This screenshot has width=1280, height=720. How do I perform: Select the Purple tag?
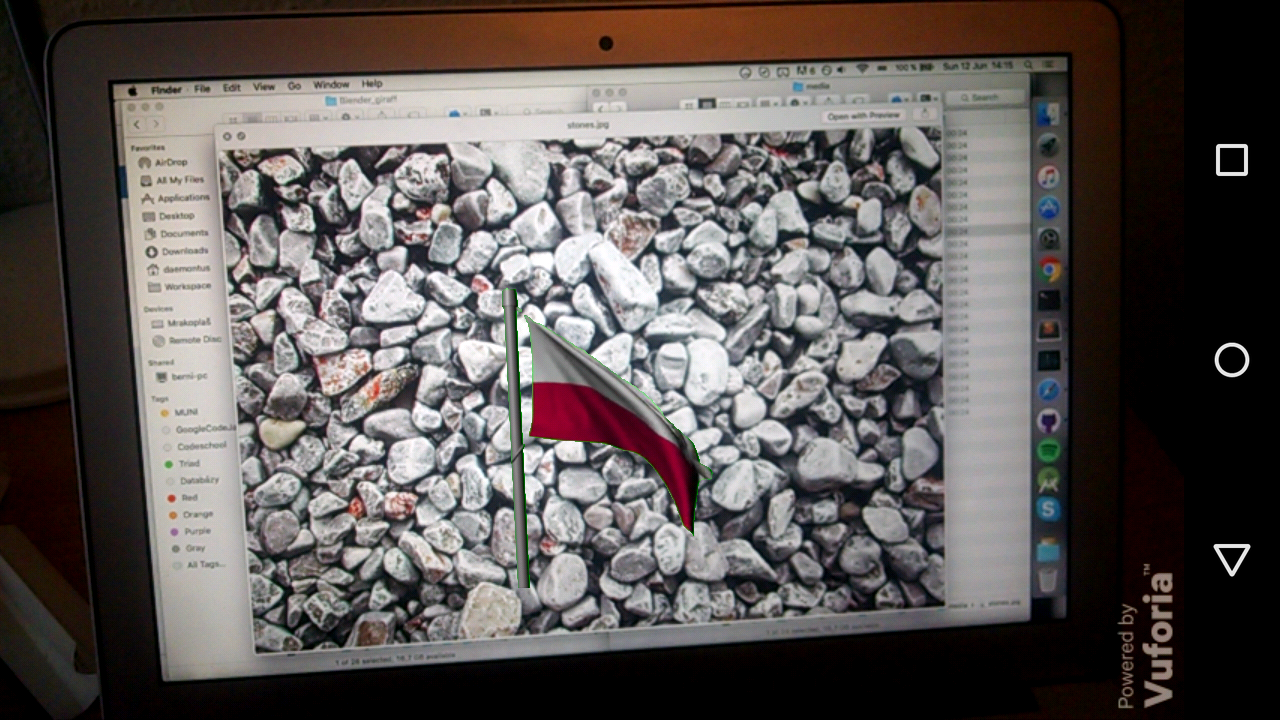pos(191,532)
